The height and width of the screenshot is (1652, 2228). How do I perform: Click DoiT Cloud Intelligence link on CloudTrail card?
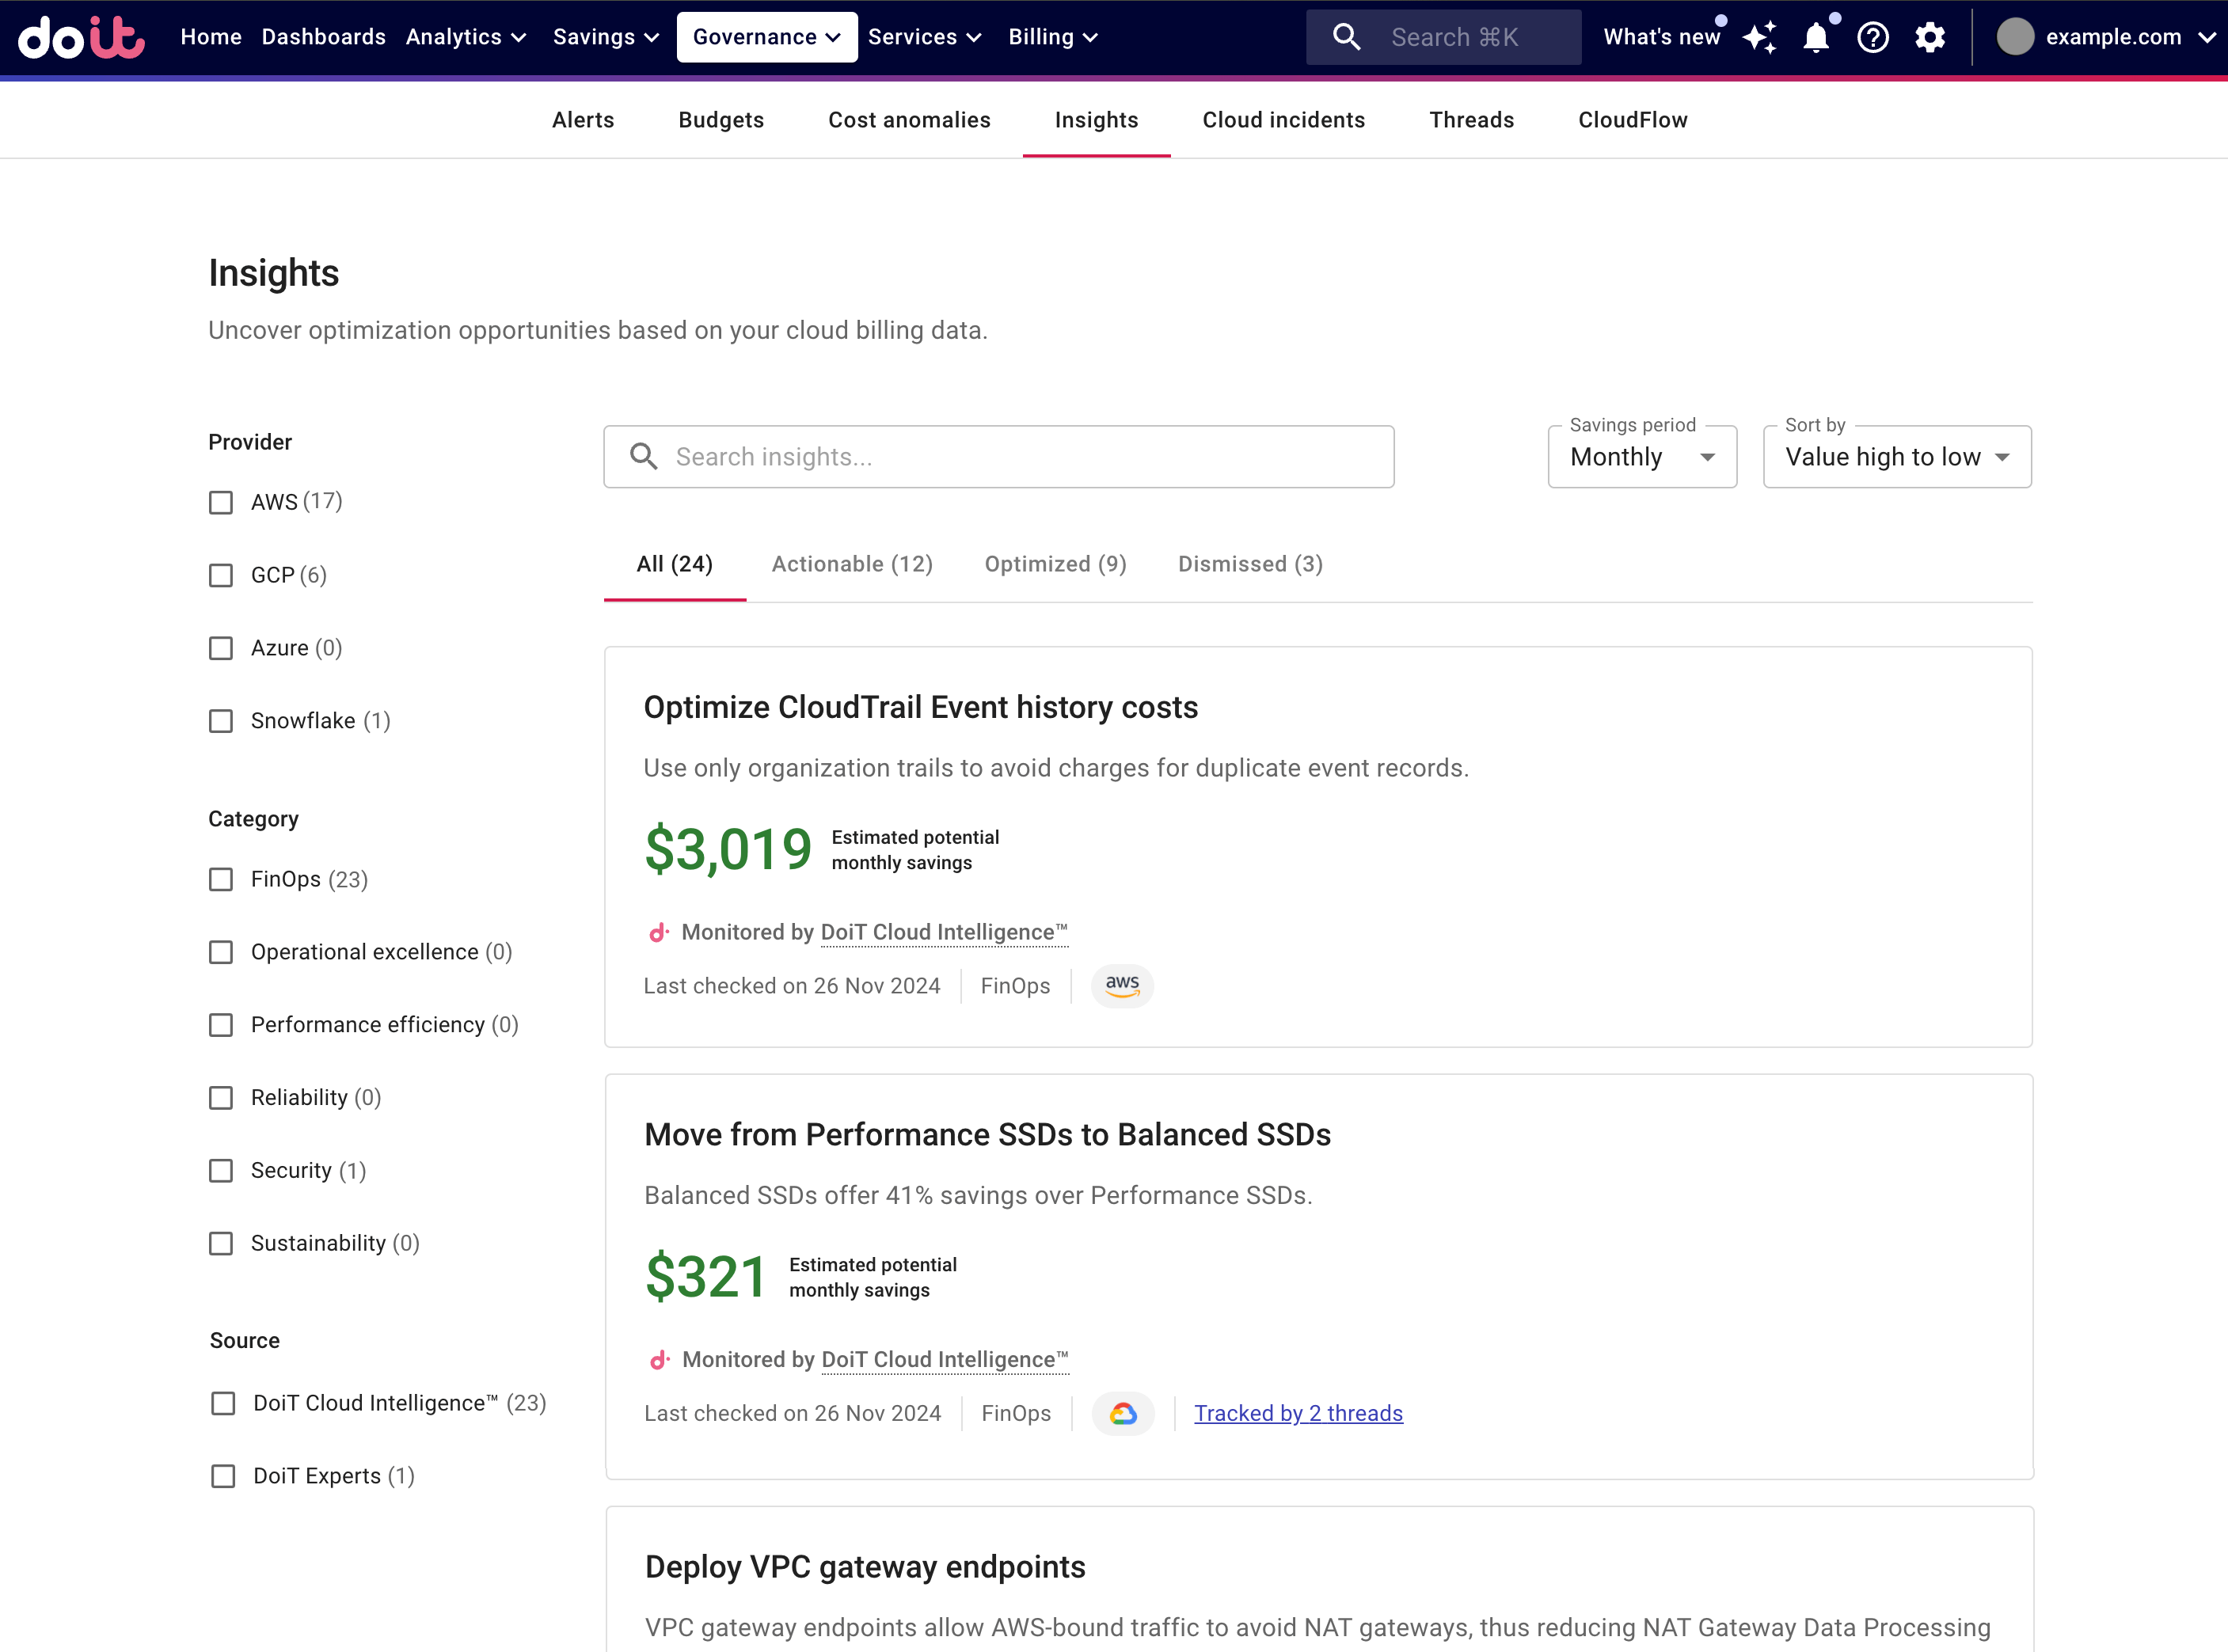944,933
